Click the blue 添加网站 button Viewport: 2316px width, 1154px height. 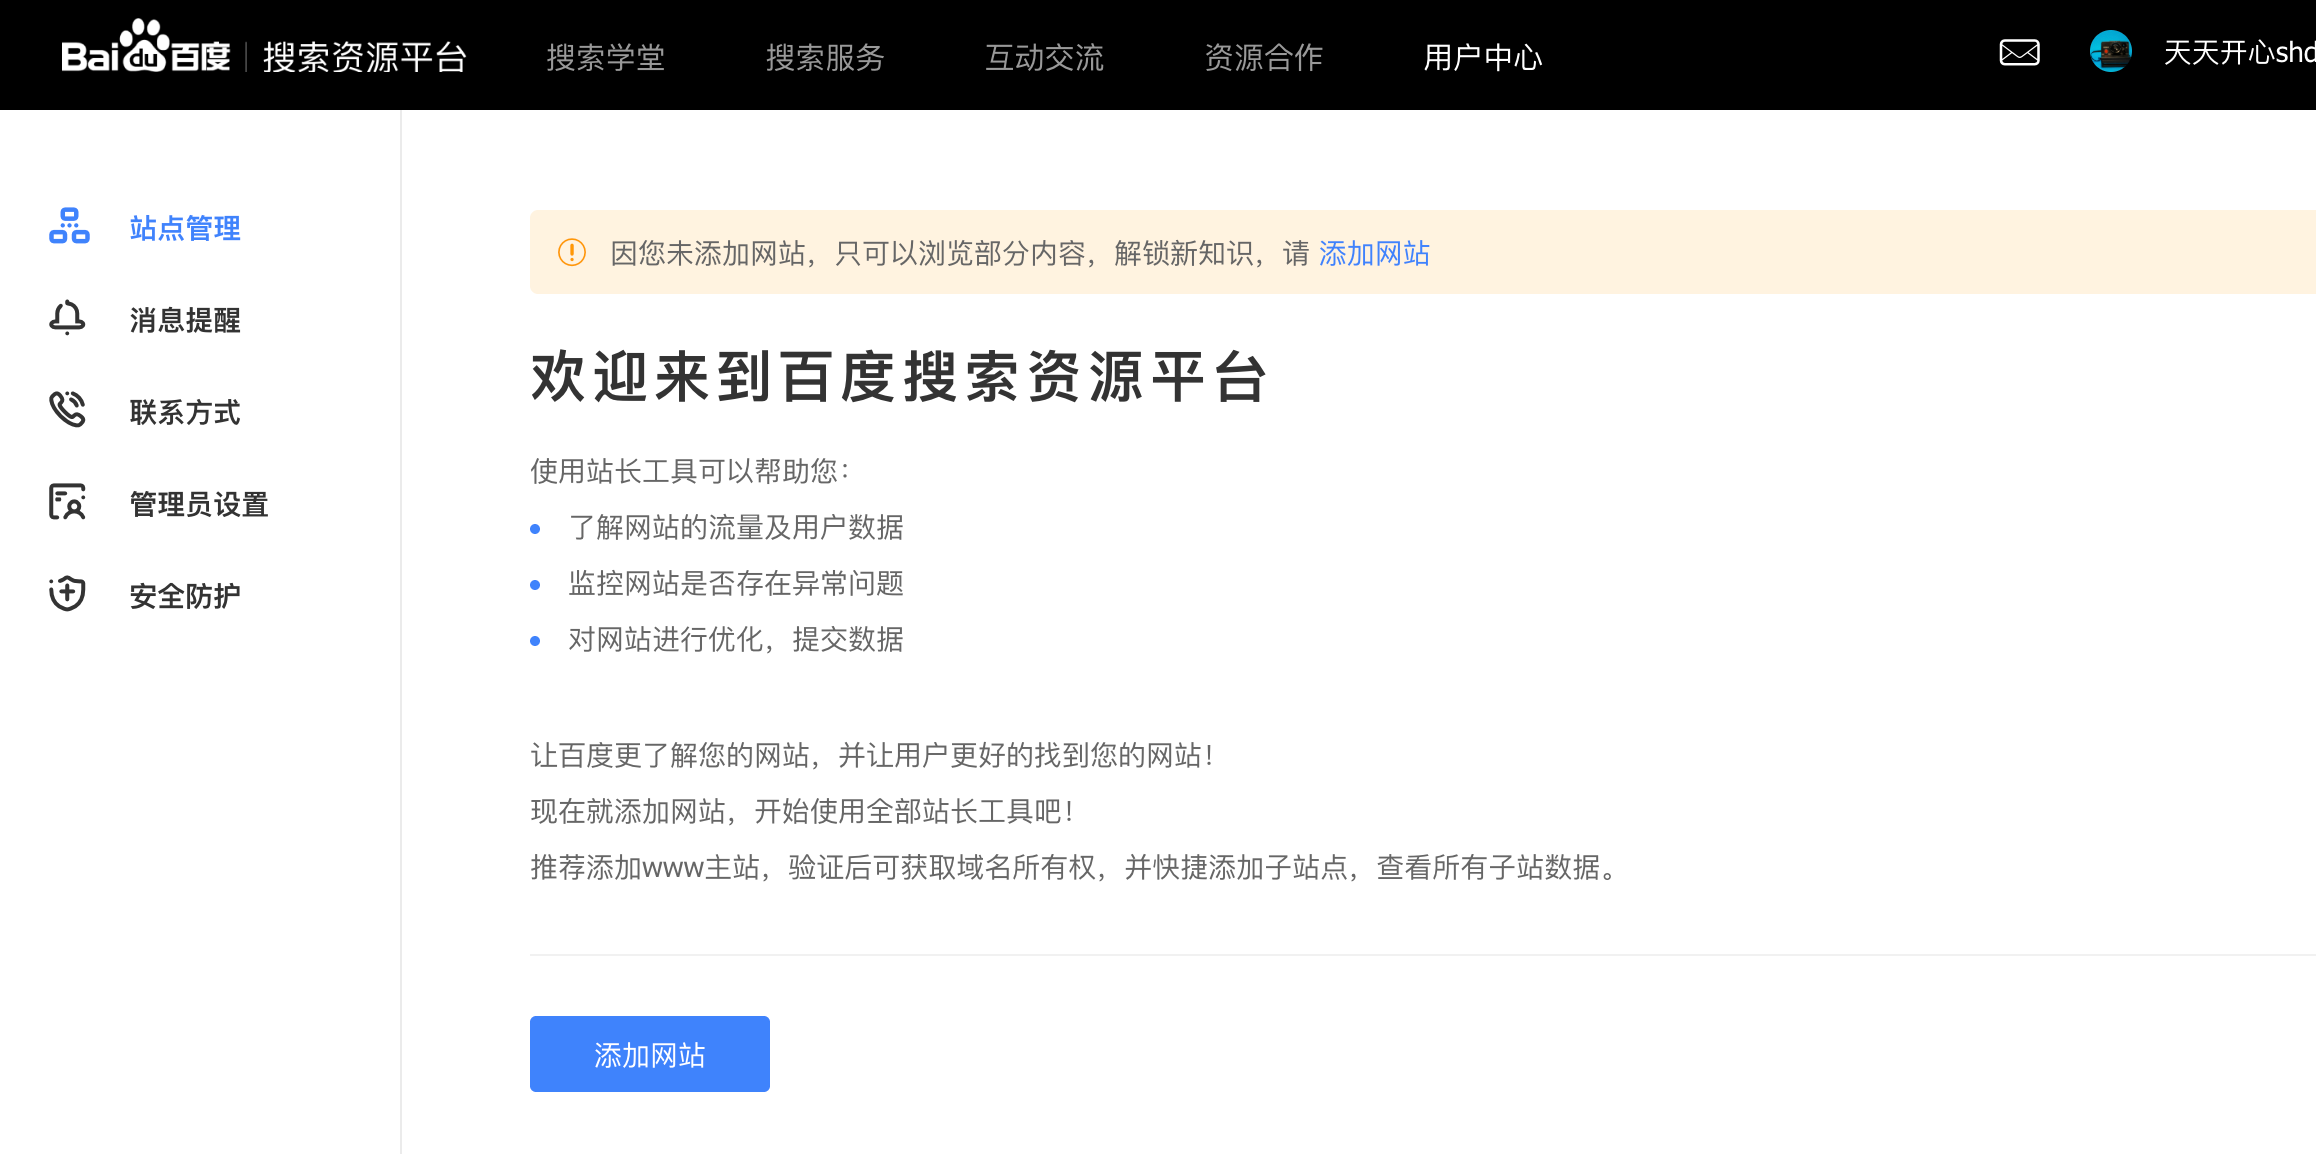coord(650,1054)
